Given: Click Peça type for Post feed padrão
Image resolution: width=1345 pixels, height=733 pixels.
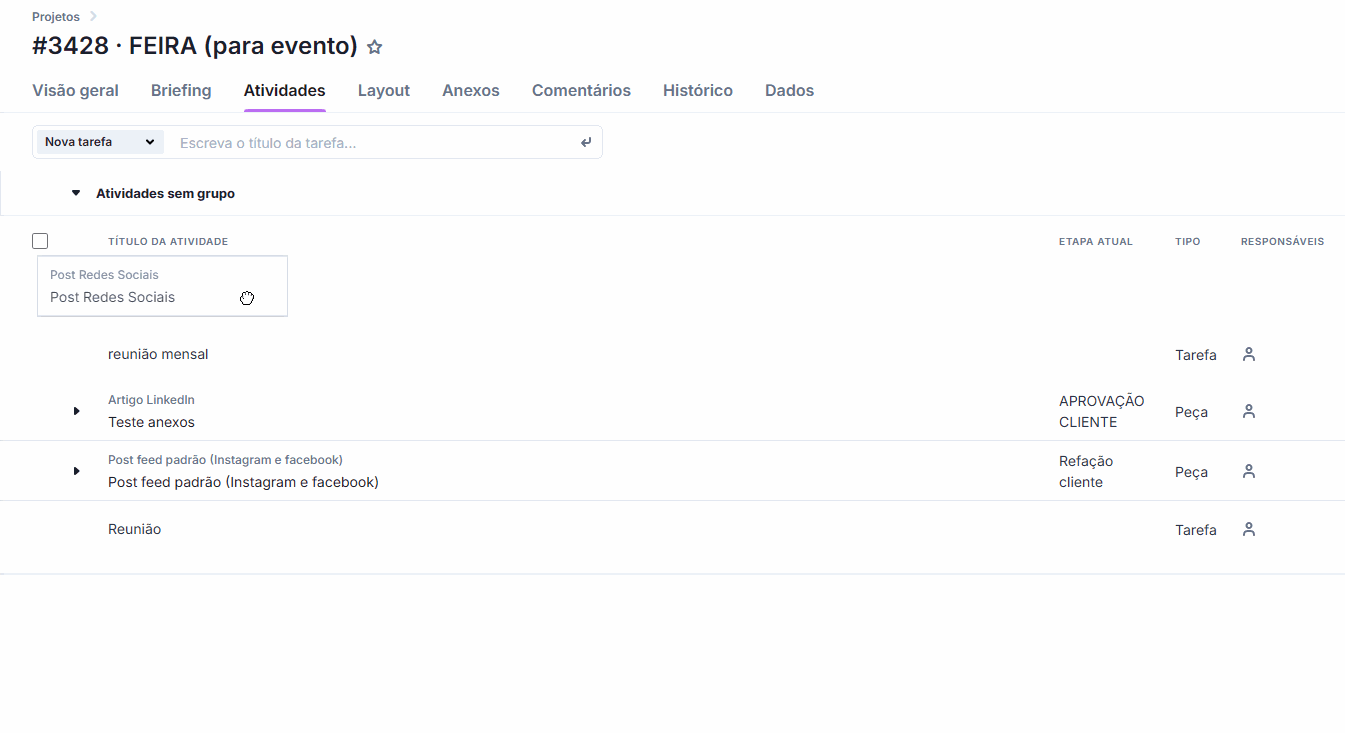Looking at the screenshot, I should click(1191, 472).
